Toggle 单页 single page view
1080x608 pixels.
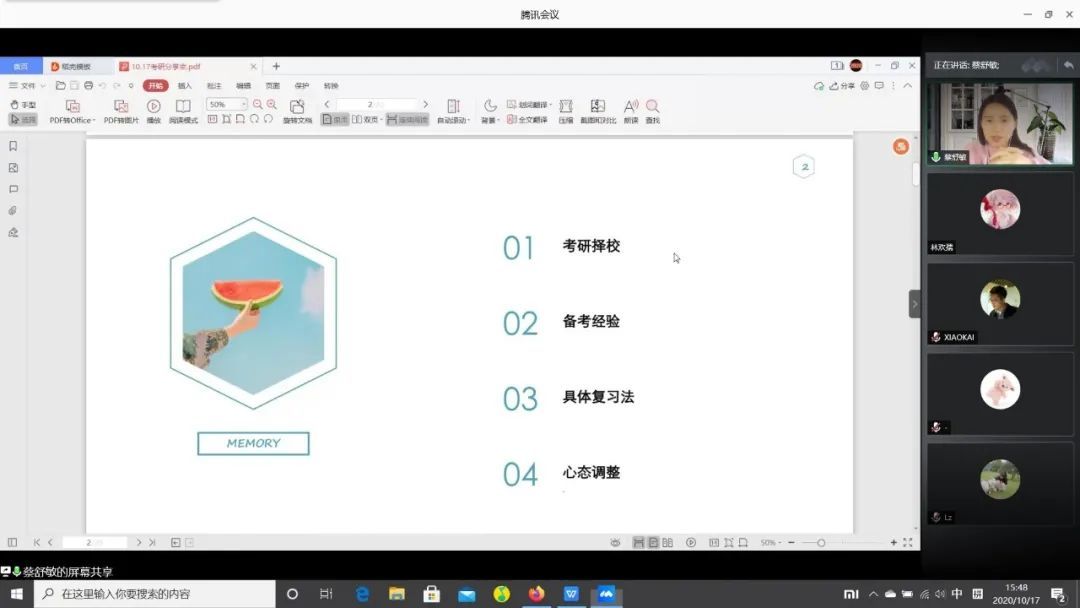tap(334, 119)
